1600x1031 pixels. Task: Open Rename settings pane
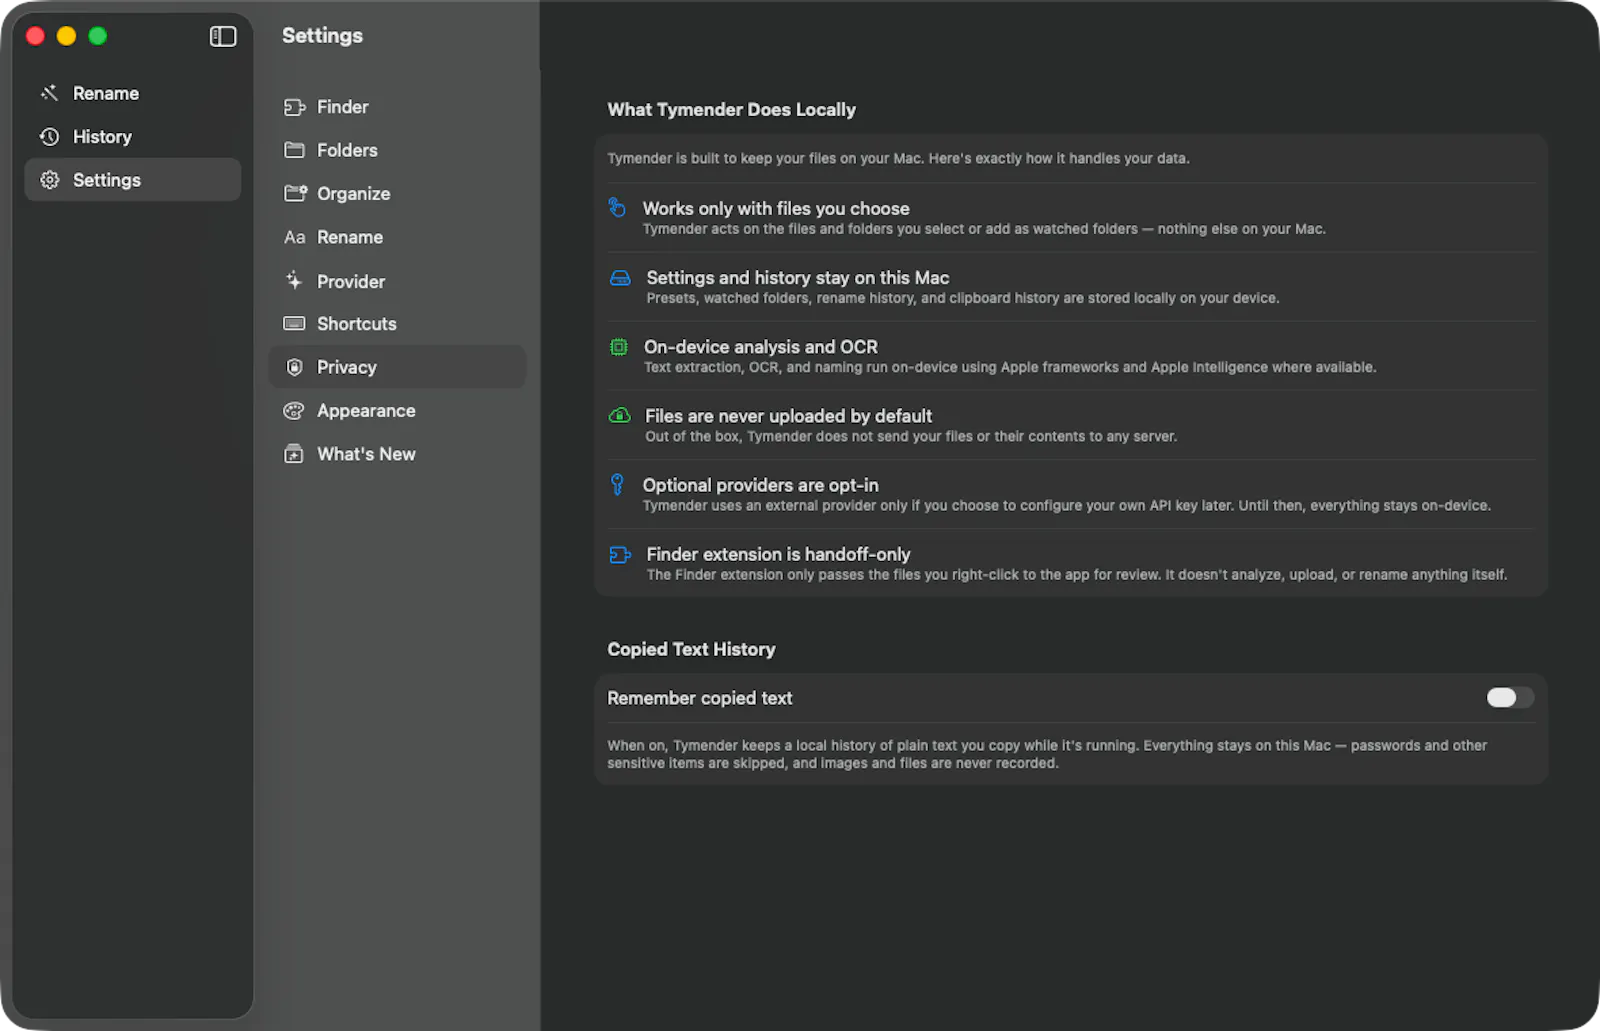click(x=397, y=237)
